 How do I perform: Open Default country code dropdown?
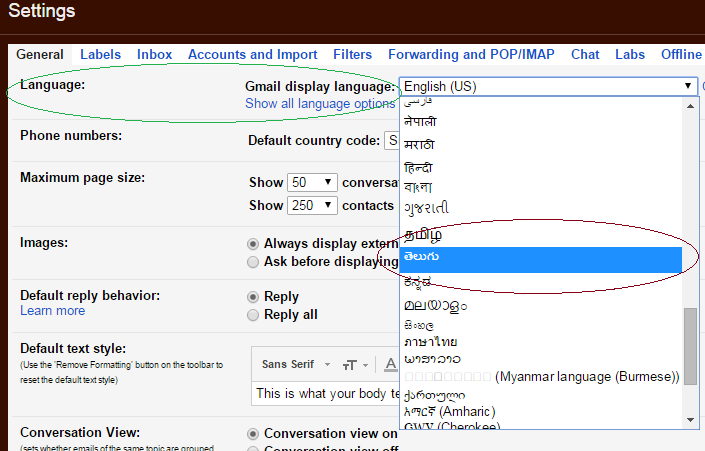tap(392, 140)
